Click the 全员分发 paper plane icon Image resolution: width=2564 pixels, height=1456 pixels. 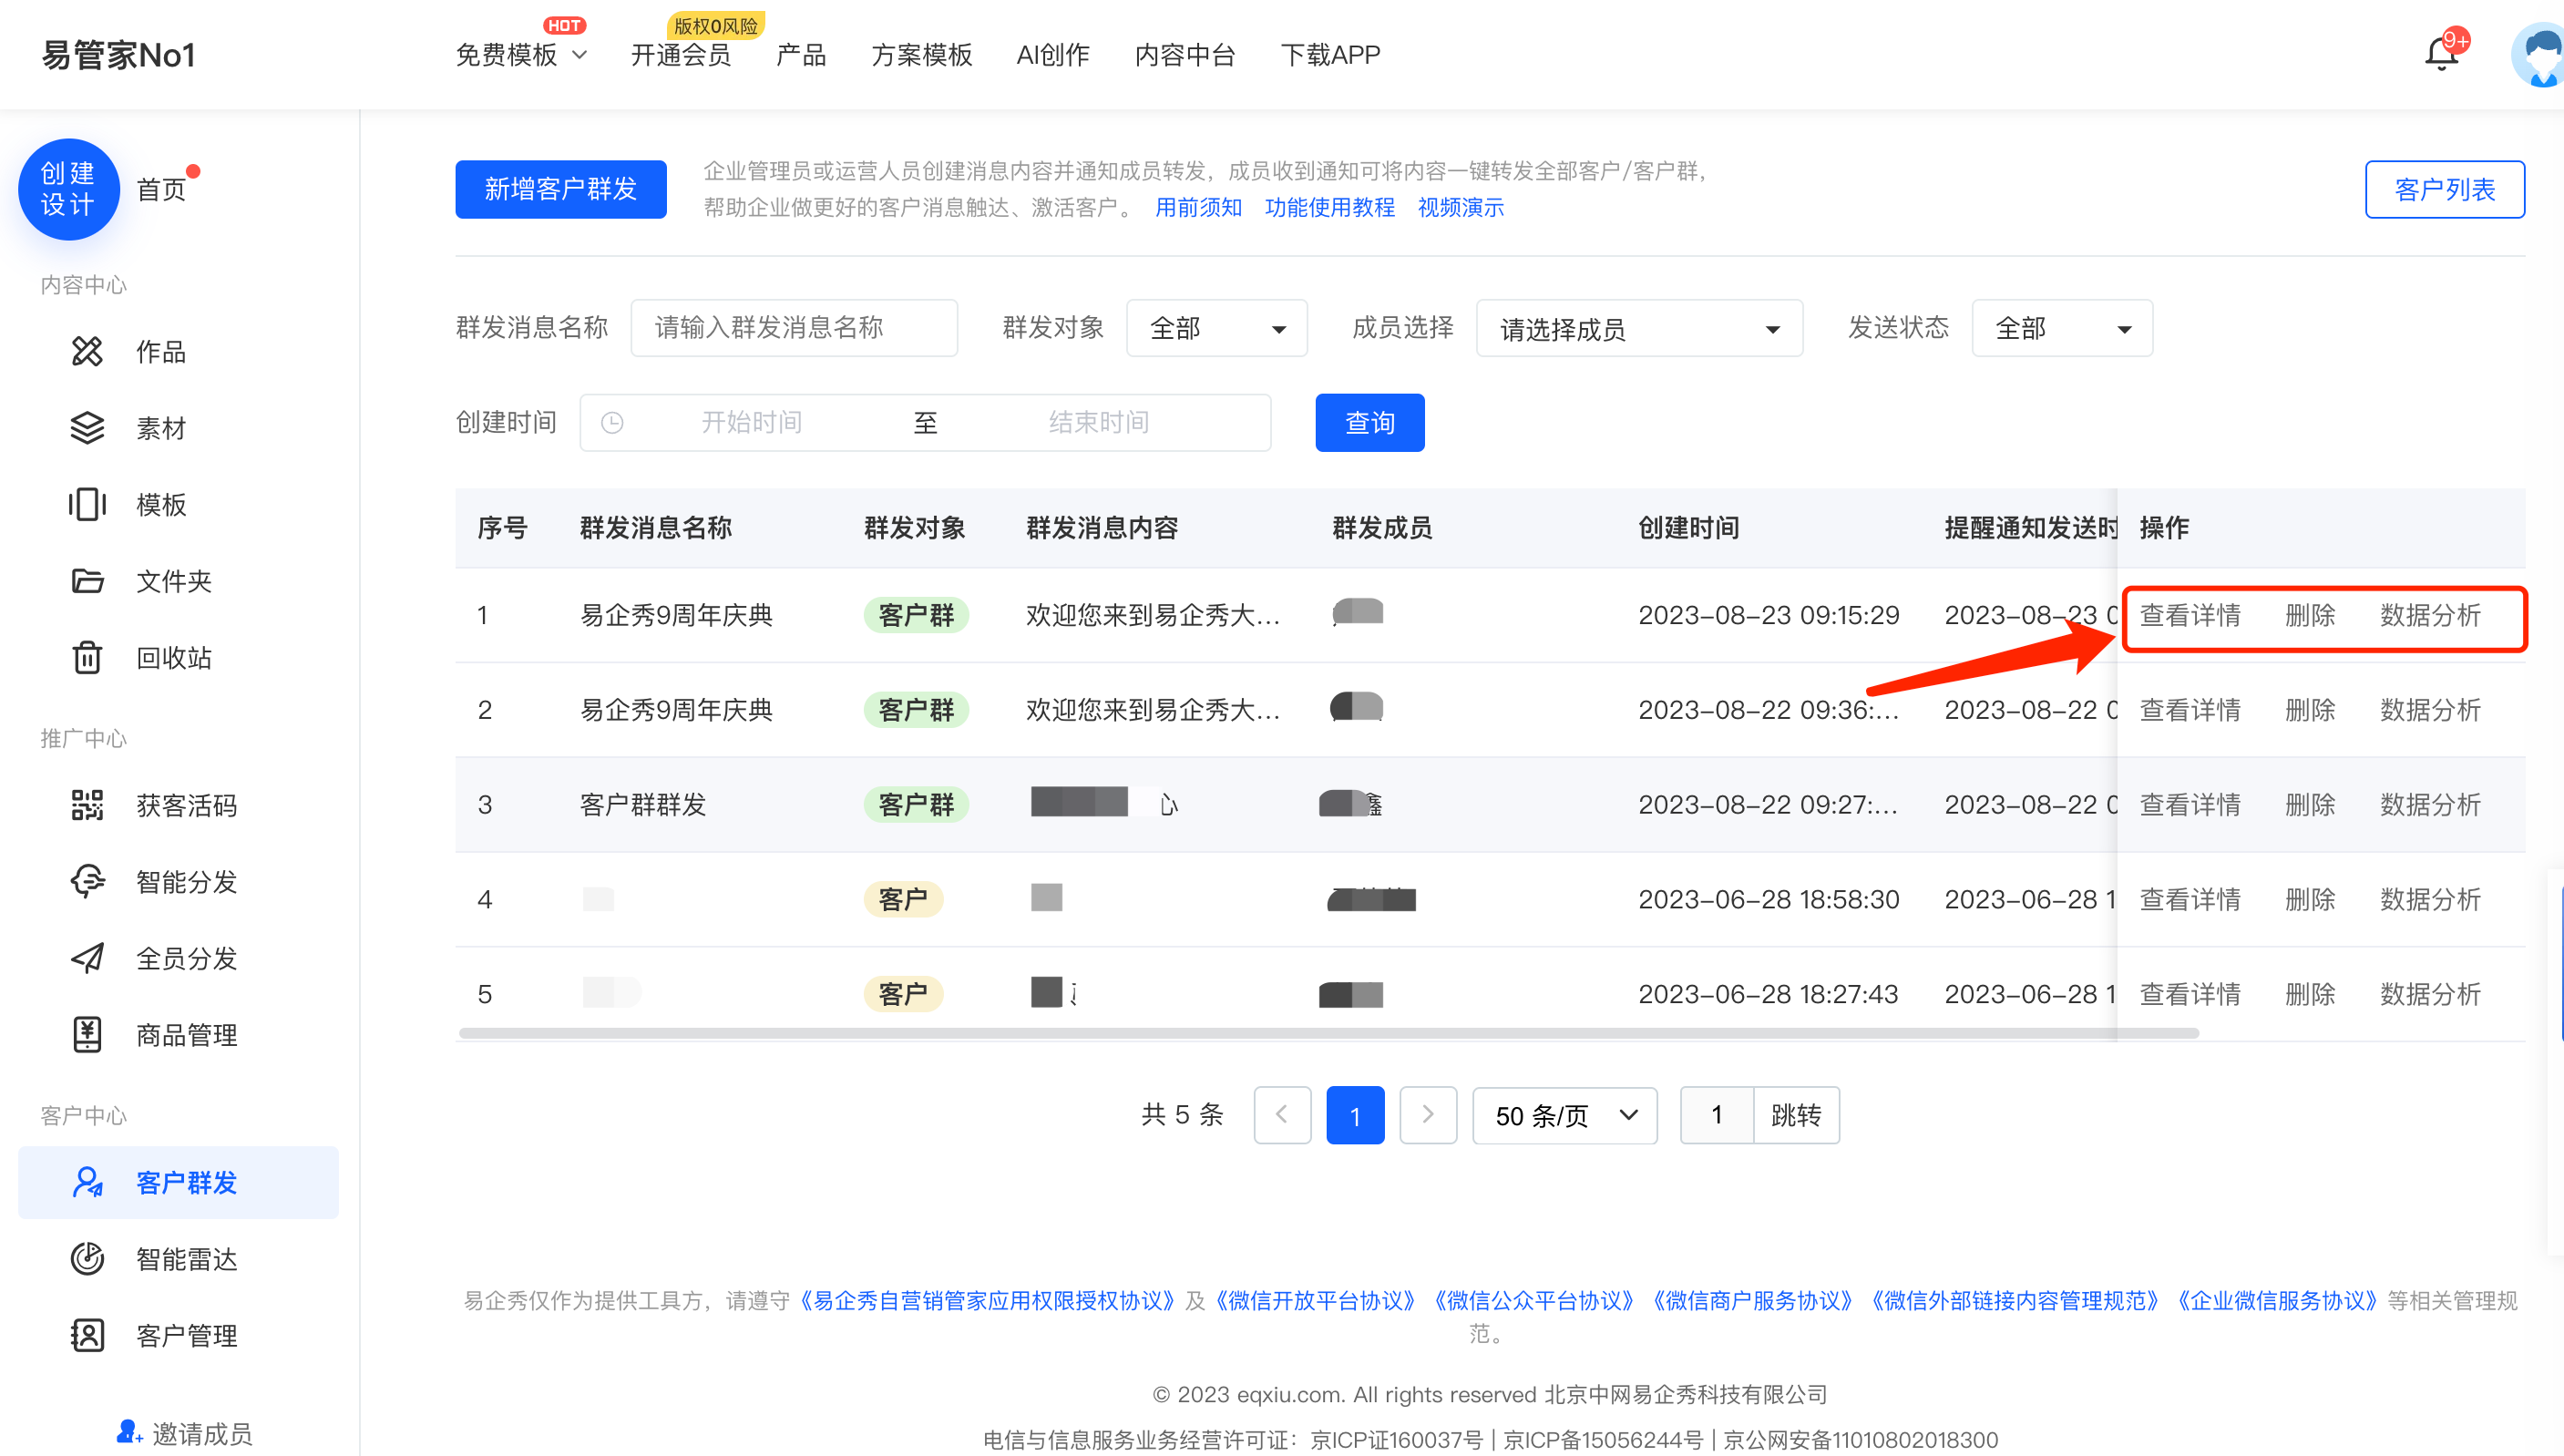[x=87, y=958]
